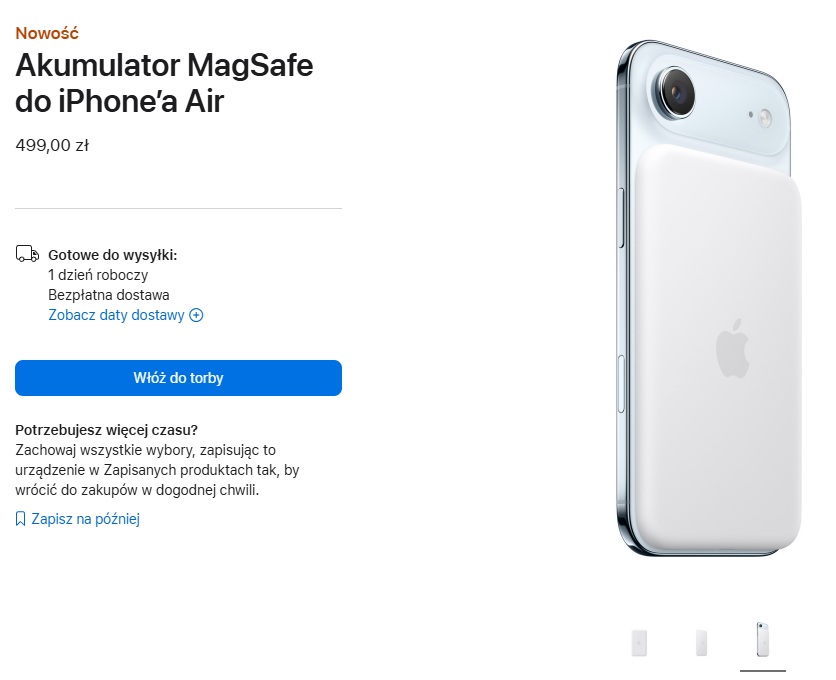Click the Akumulator MagSafe product title
The image size is (836, 680).
(164, 83)
